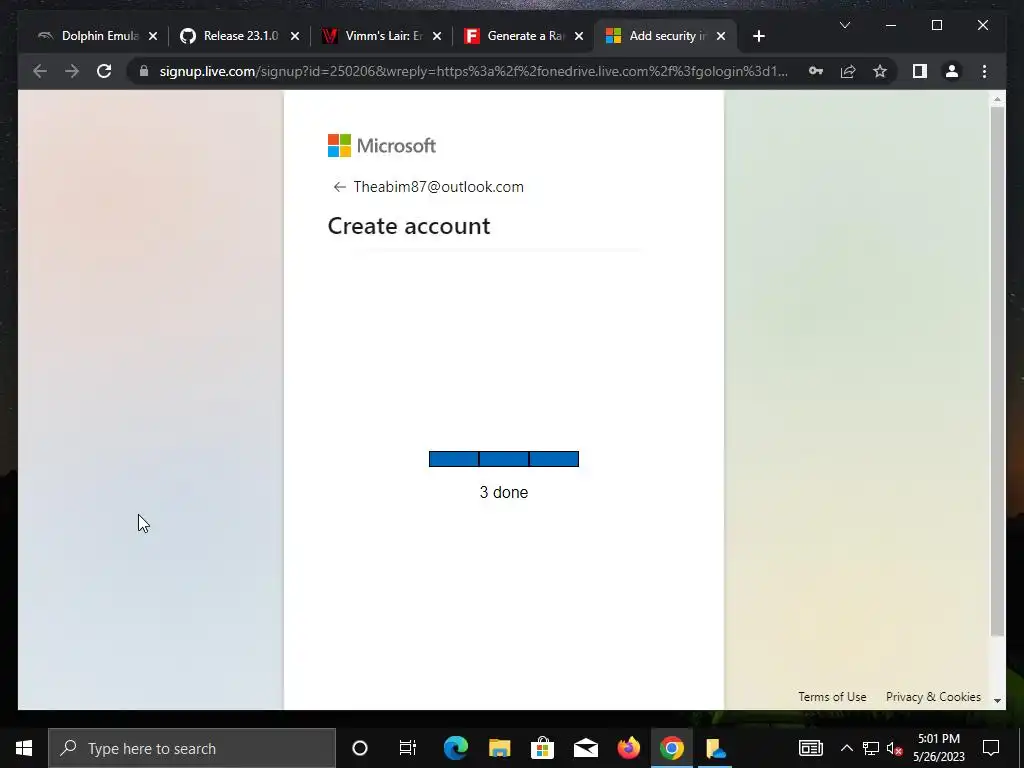
Task: Go back to the previous page
Action: point(40,71)
